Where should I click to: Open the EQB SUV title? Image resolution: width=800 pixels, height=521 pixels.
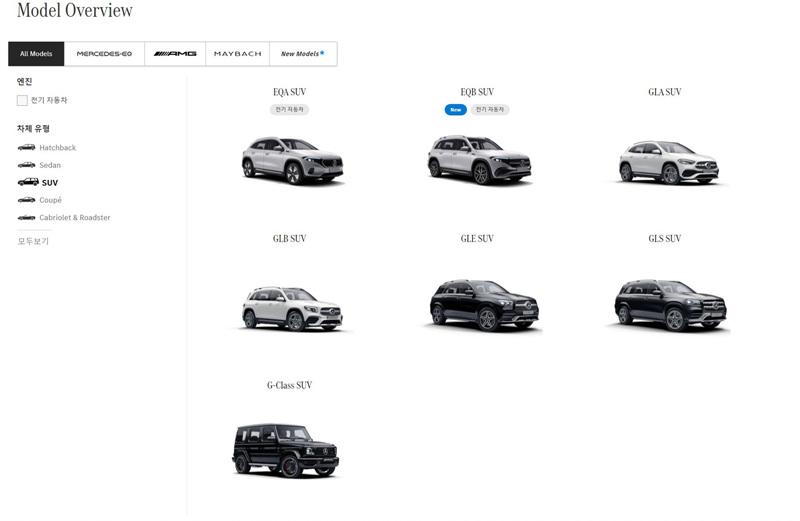(x=477, y=92)
